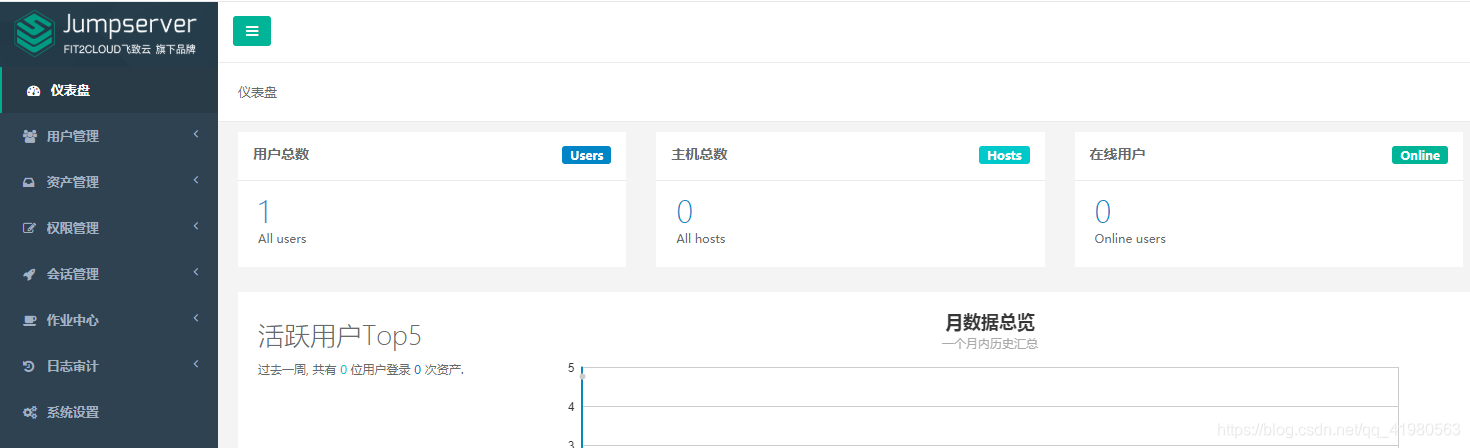Click the 活跃用户Top5 heading
The height and width of the screenshot is (448, 1470).
[x=340, y=336]
